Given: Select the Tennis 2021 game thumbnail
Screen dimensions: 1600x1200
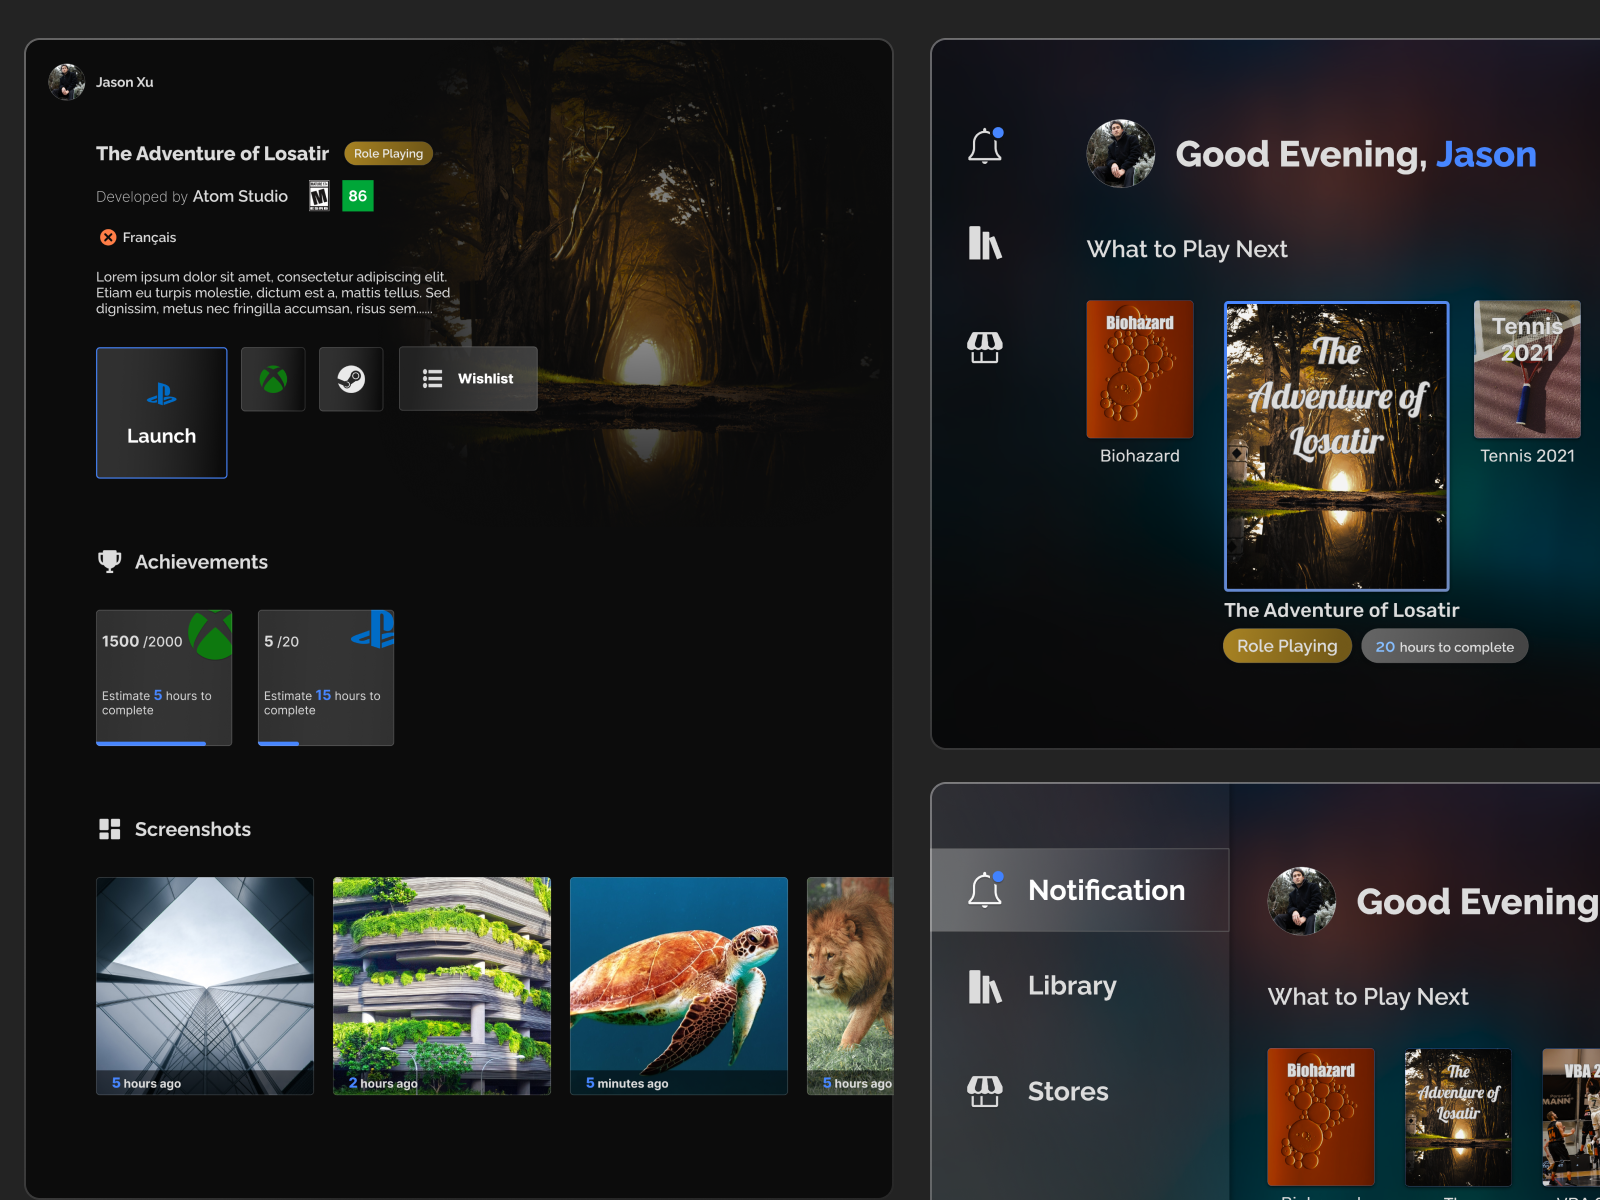Looking at the screenshot, I should (1527, 368).
